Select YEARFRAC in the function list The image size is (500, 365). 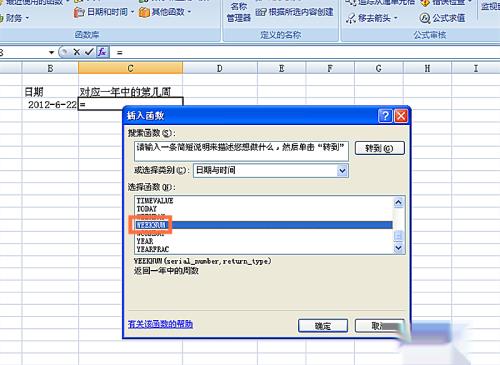[264, 249]
